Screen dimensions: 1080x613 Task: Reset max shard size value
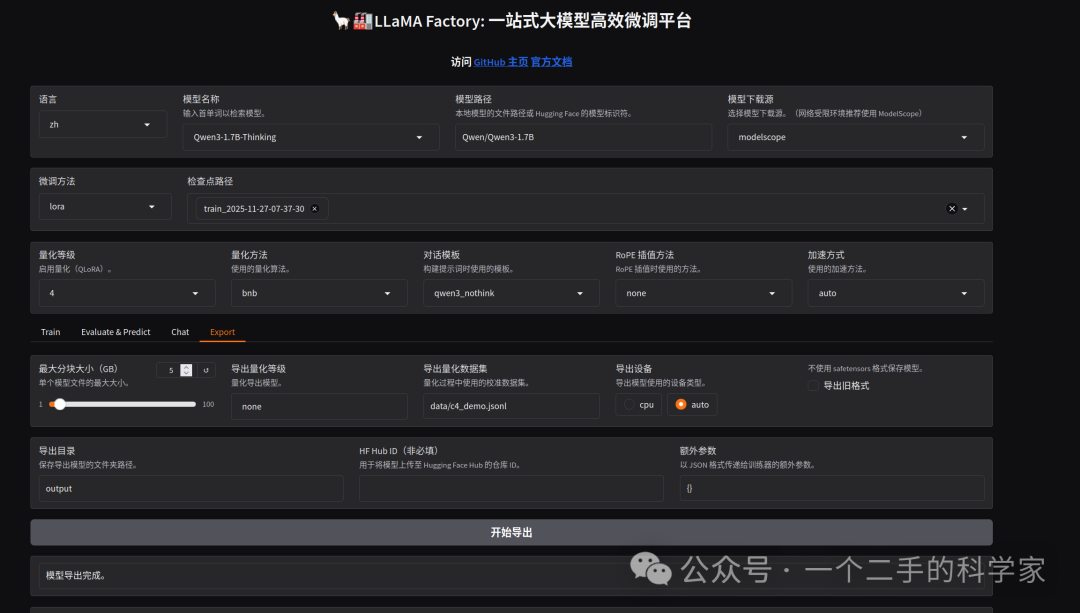click(206, 370)
